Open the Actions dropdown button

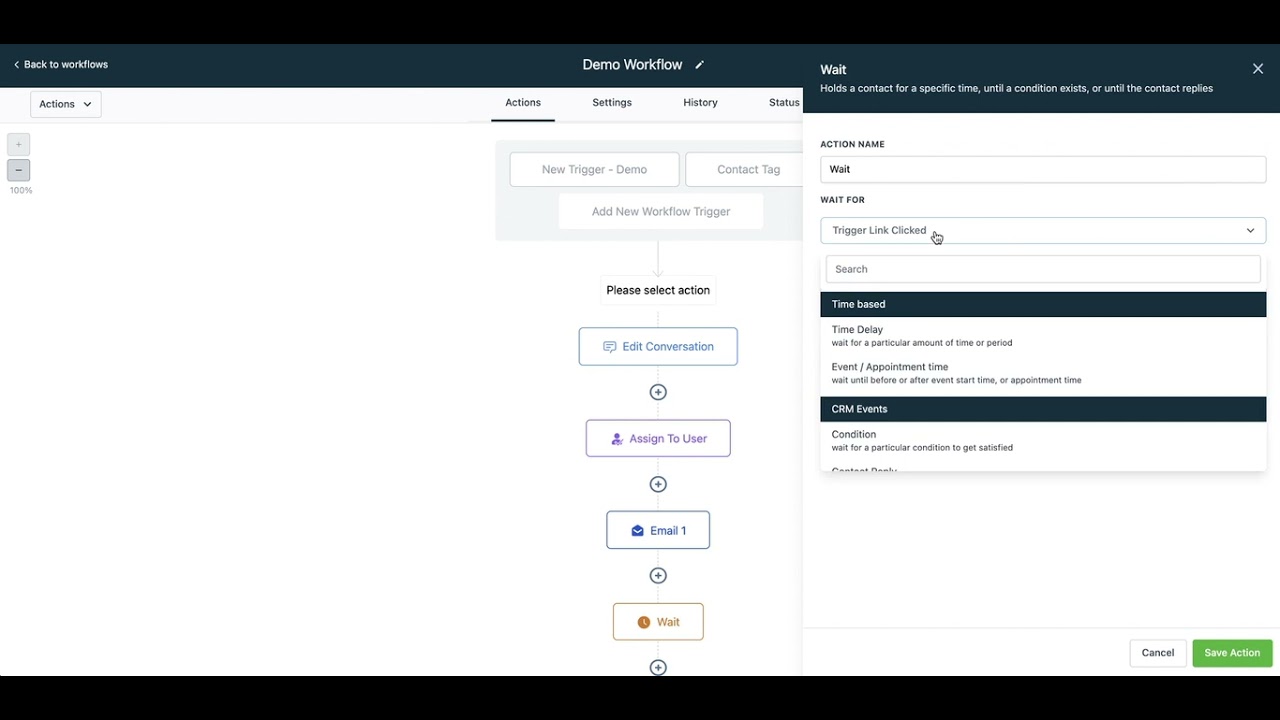(x=66, y=104)
